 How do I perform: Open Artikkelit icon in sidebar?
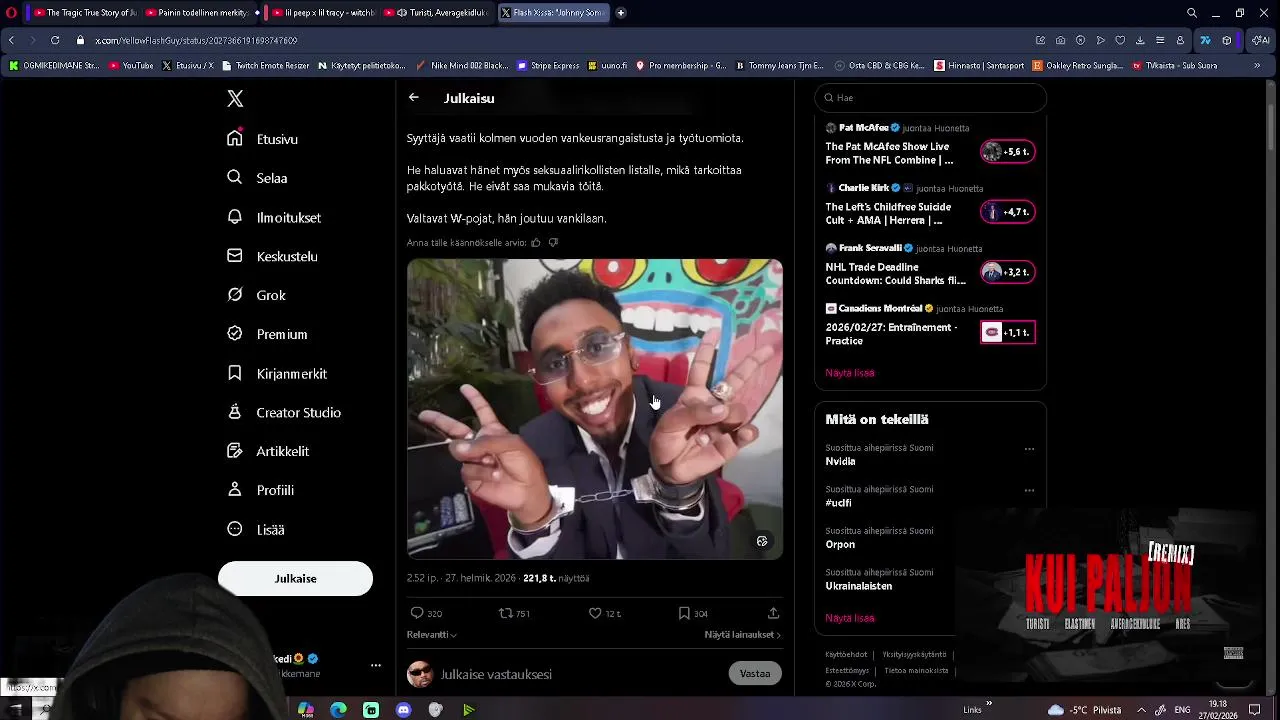click(x=235, y=451)
